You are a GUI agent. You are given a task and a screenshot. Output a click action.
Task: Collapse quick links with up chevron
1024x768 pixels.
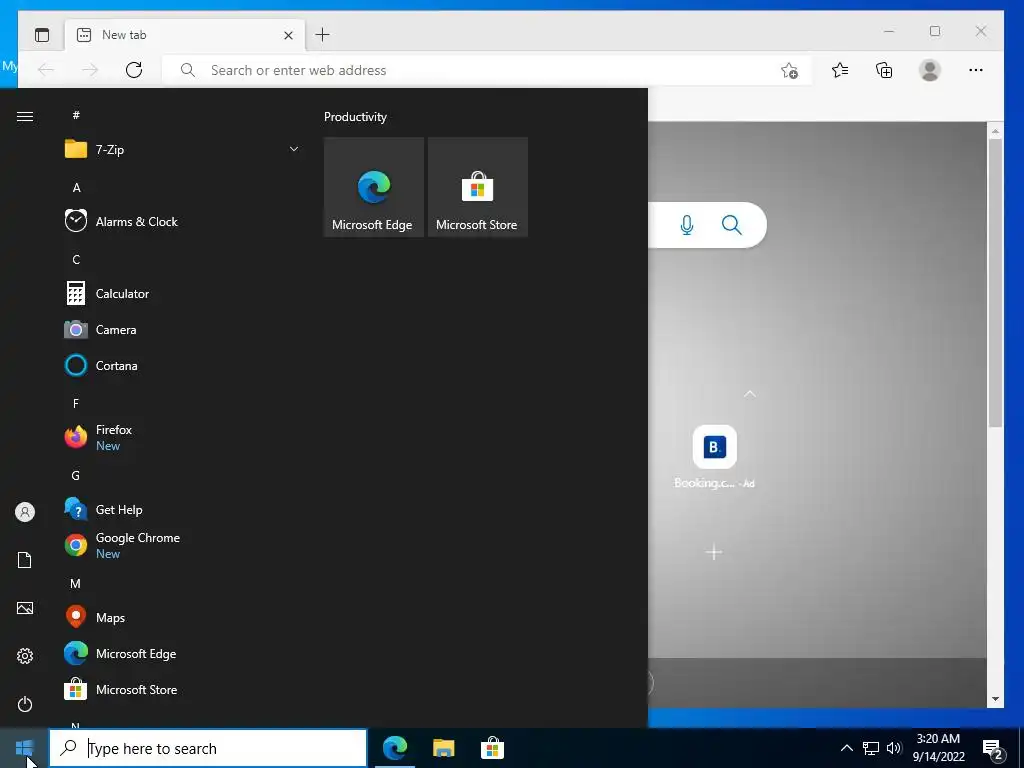point(750,394)
